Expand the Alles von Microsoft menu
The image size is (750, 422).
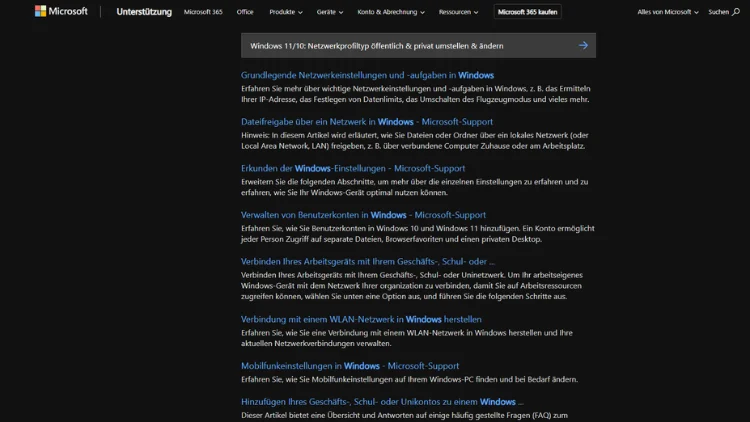(668, 12)
